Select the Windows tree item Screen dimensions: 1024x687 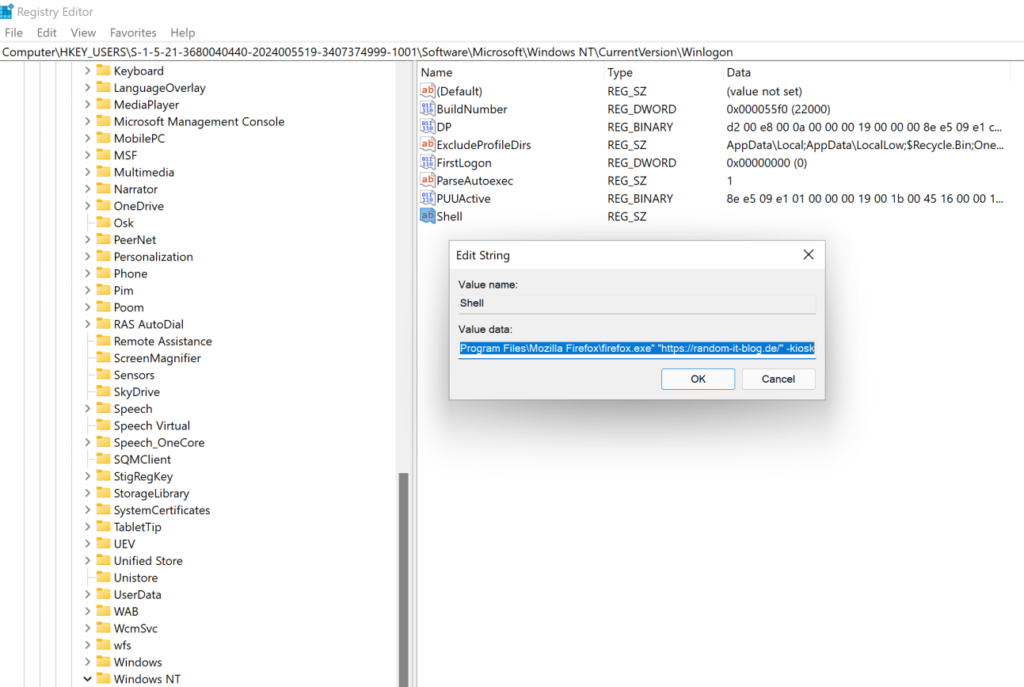pyautogui.click(x=137, y=662)
